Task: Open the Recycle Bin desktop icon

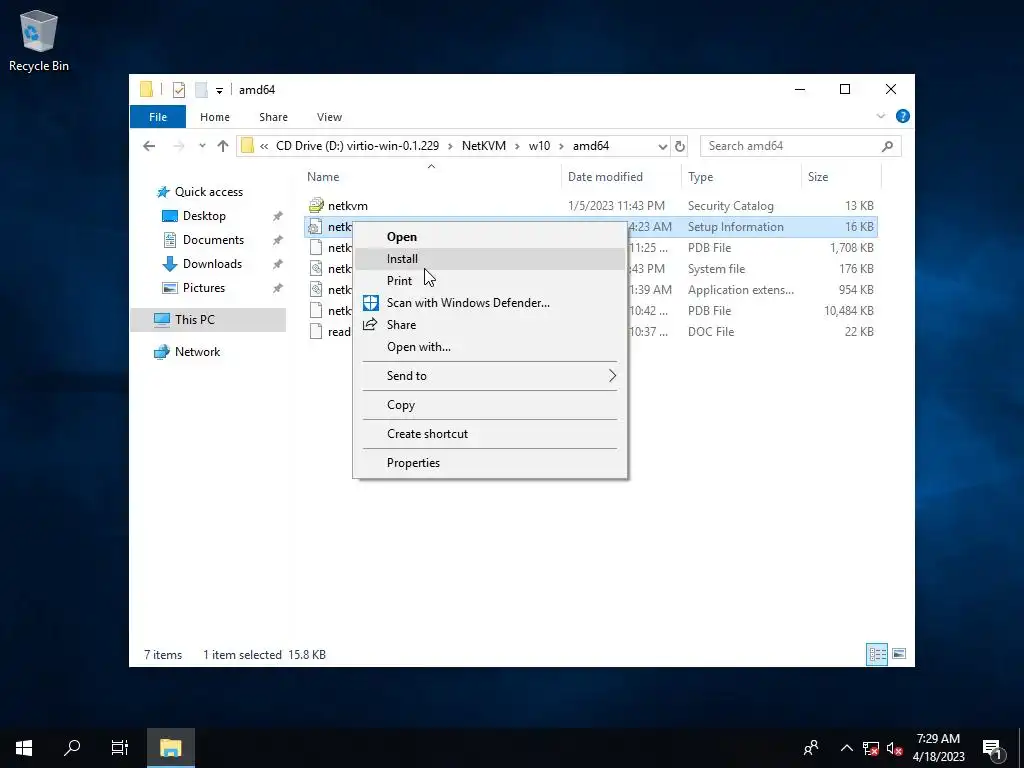Action: coord(39,40)
